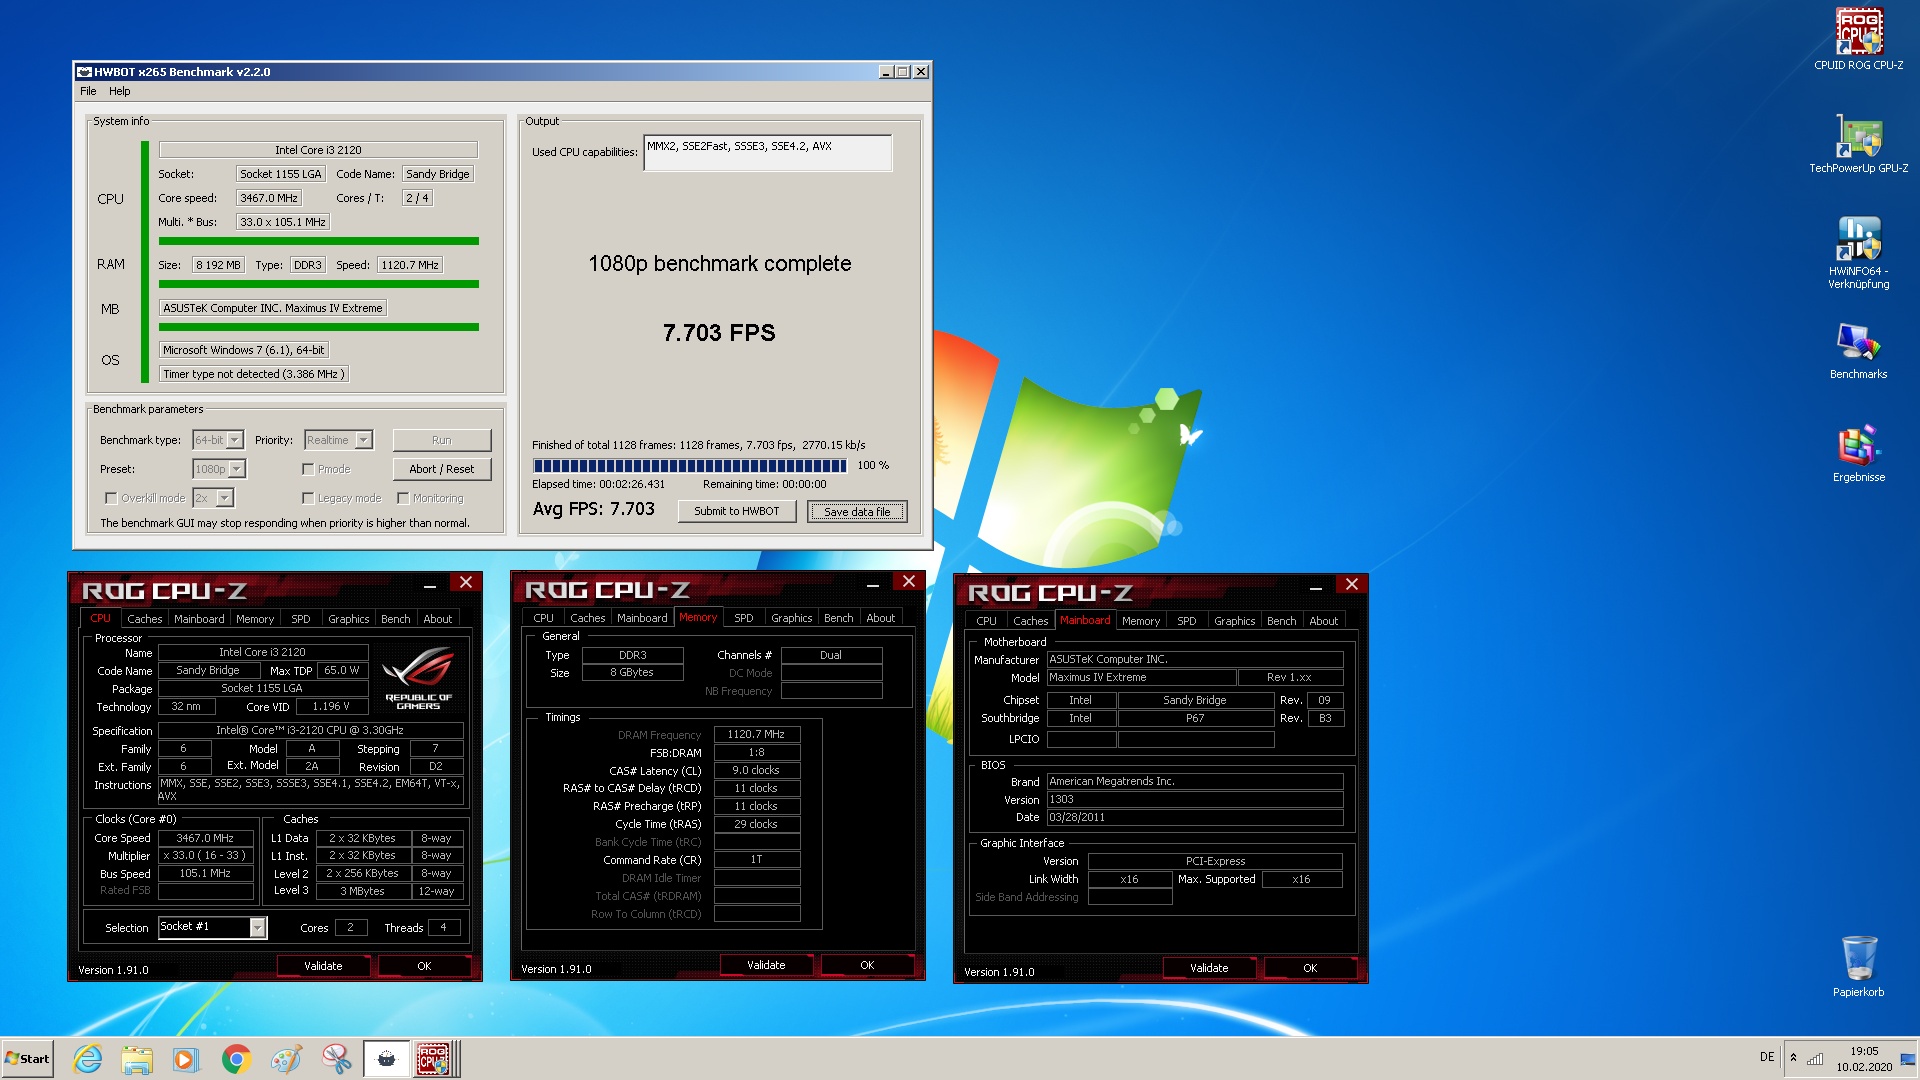
Task: Click the benchmark progress bar at 100%
Action: (690, 465)
